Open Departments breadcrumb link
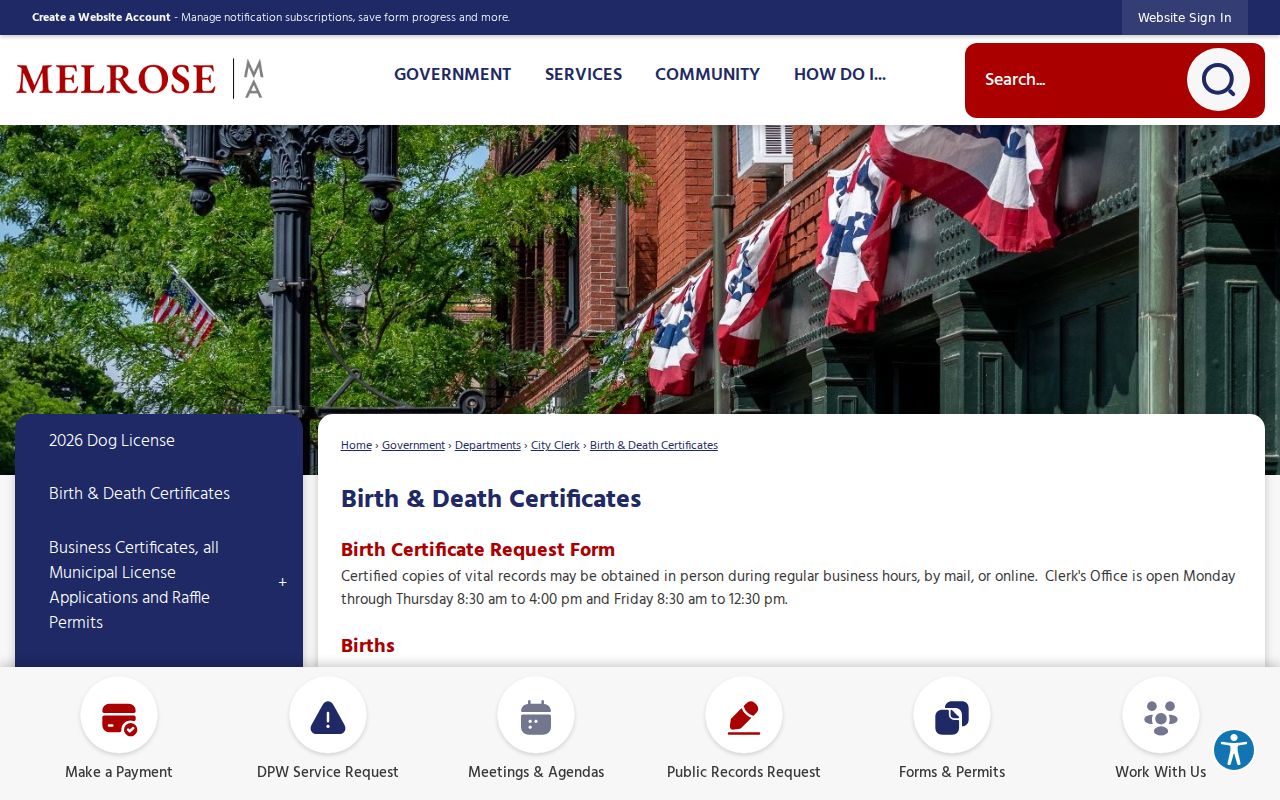This screenshot has height=800, width=1280. (x=488, y=445)
